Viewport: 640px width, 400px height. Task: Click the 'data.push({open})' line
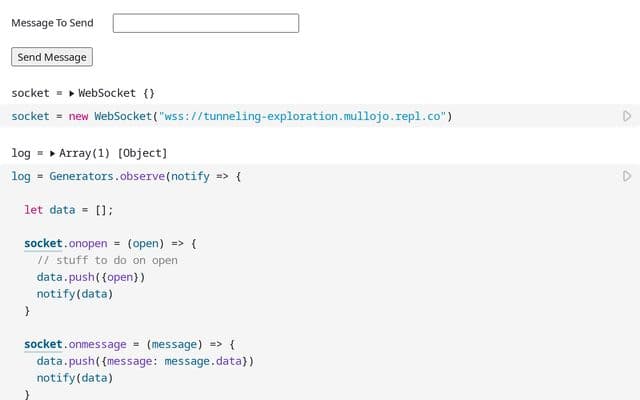pos(91,277)
